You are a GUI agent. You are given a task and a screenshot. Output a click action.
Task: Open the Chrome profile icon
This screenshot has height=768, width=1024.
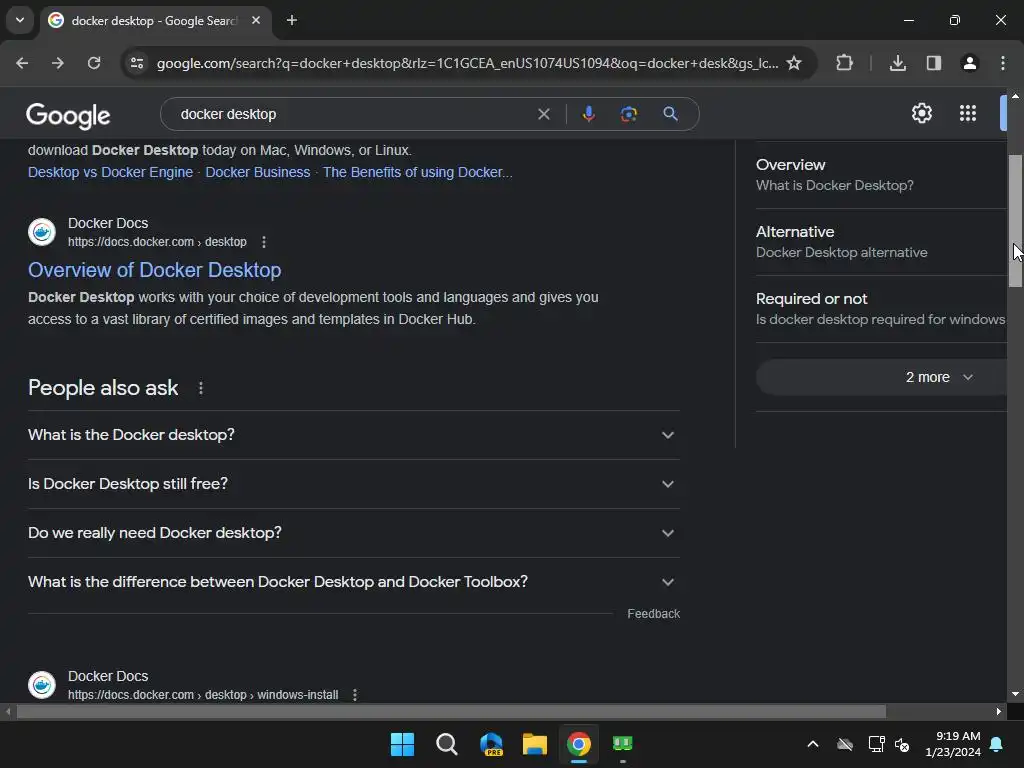click(x=970, y=63)
